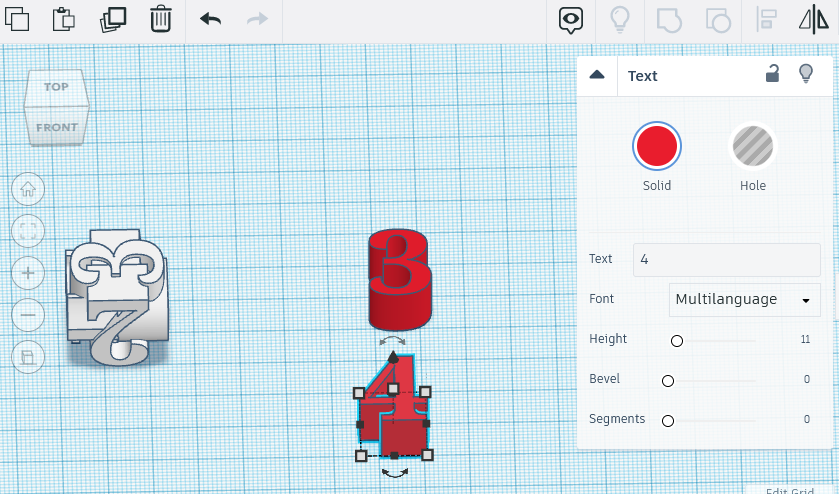
Task: Switch to orthographic view cube icon
Action: click(28, 357)
